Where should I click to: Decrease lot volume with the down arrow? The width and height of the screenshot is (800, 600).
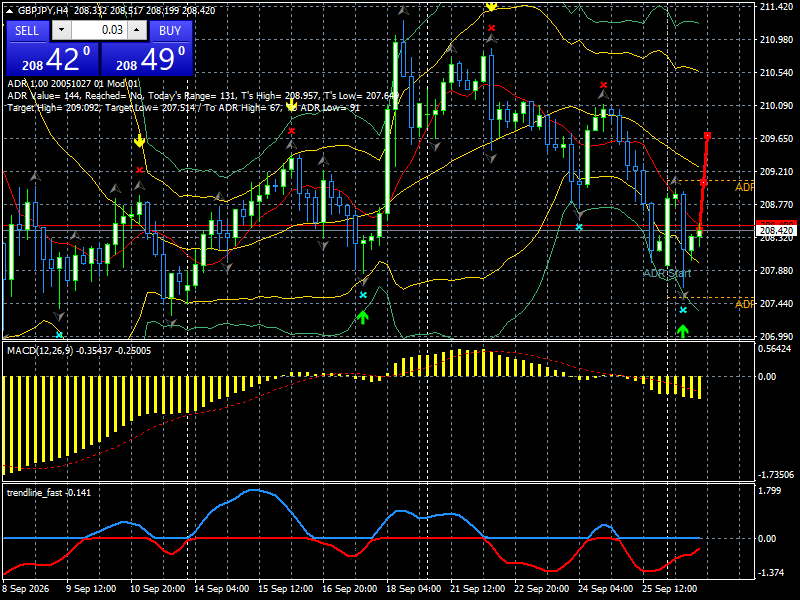[x=62, y=30]
